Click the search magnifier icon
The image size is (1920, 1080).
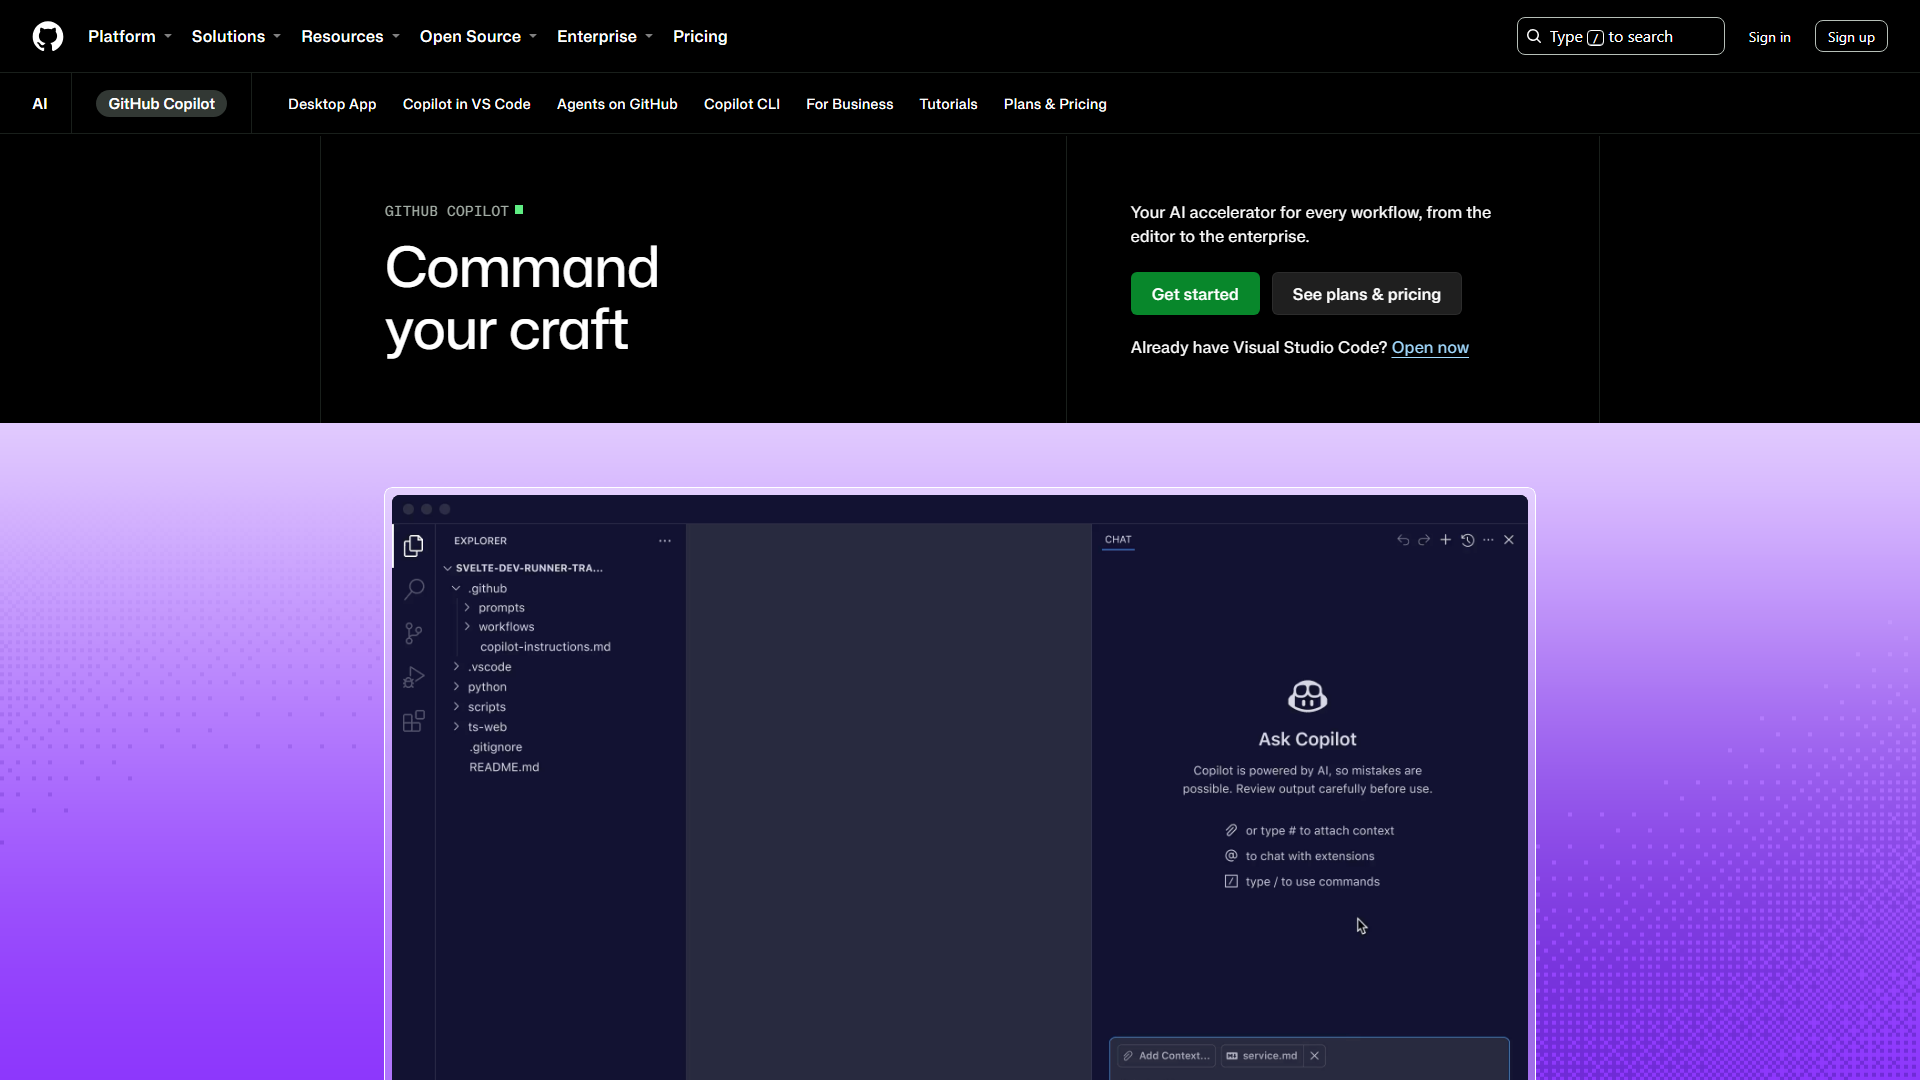point(1534,36)
